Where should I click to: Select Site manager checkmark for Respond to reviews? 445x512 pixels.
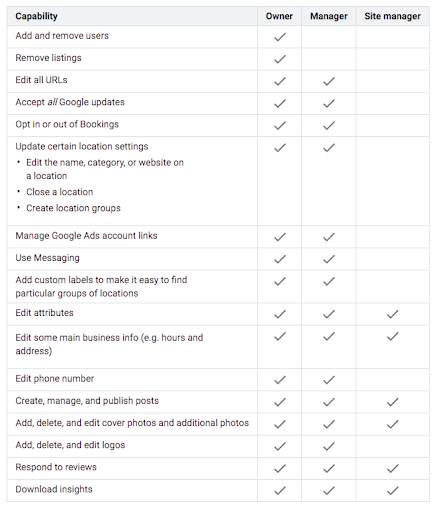click(392, 468)
